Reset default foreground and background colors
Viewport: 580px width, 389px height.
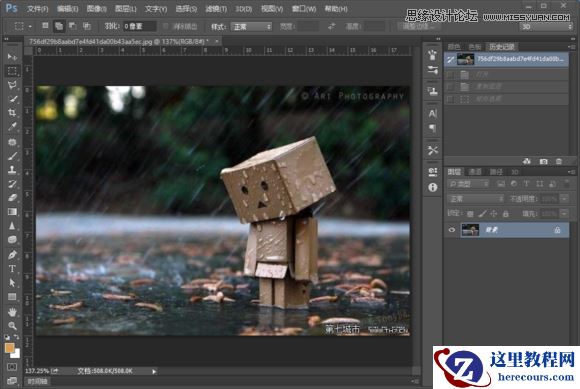7,337
